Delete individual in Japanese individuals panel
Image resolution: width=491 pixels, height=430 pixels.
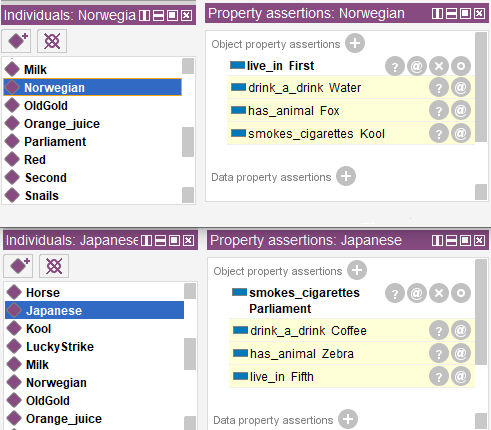[54, 266]
